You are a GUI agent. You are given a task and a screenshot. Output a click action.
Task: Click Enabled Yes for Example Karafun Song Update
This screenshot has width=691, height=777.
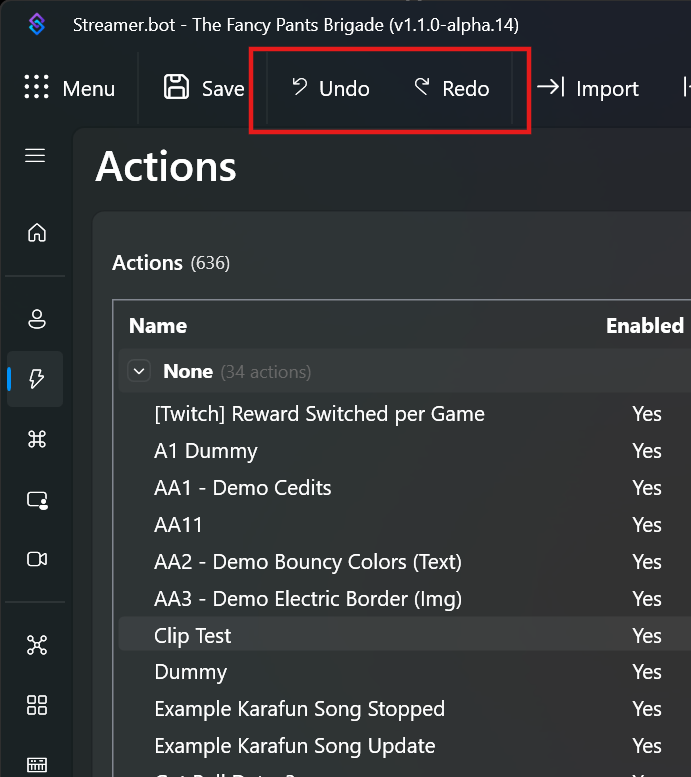646,746
